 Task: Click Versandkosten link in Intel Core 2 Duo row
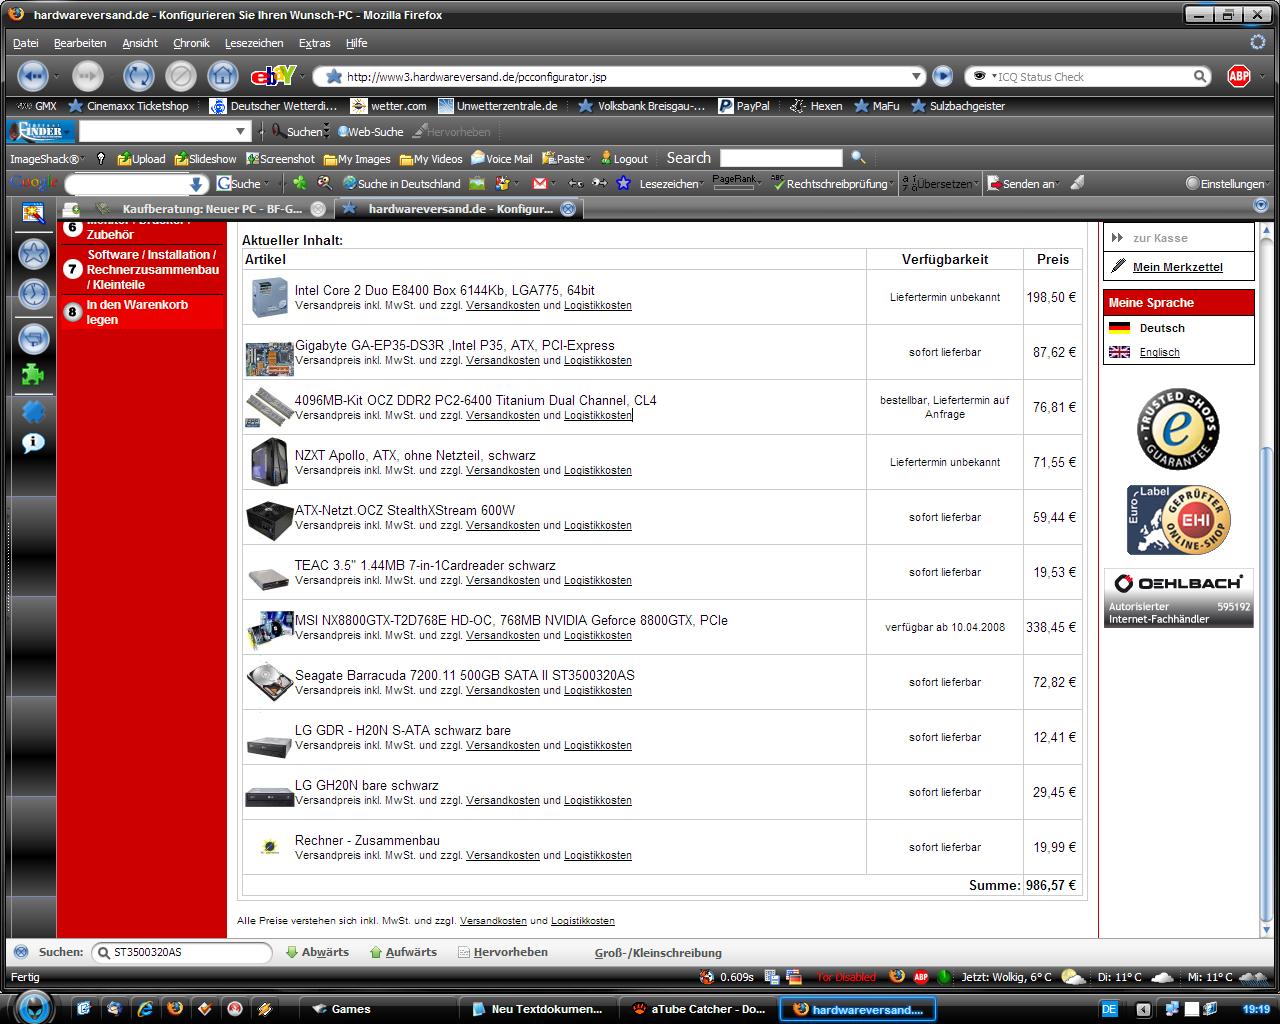502,305
